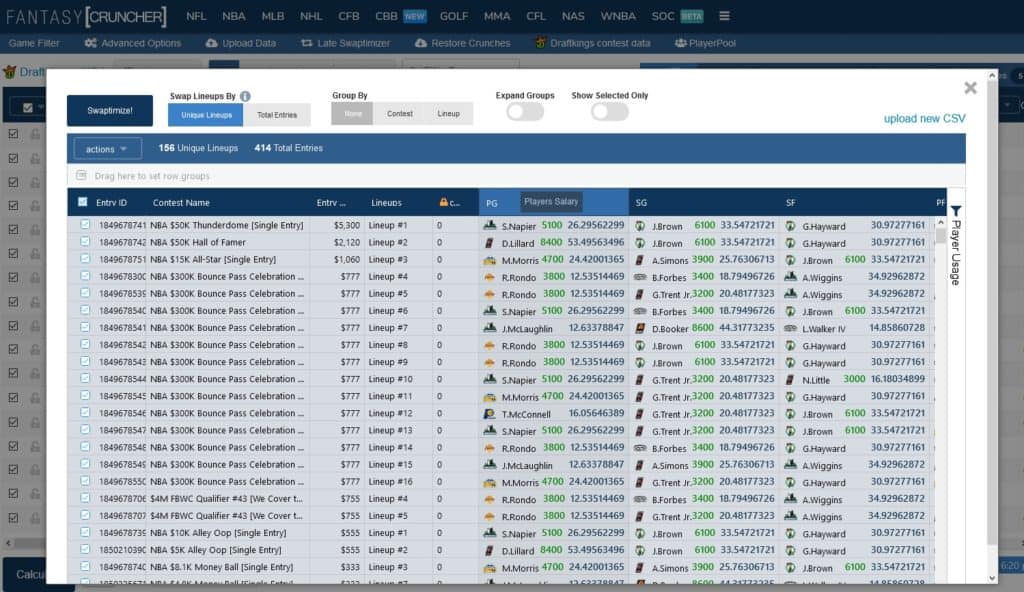The width and height of the screenshot is (1024, 592).
Task: Click upload new CSV link
Action: click(x=924, y=118)
